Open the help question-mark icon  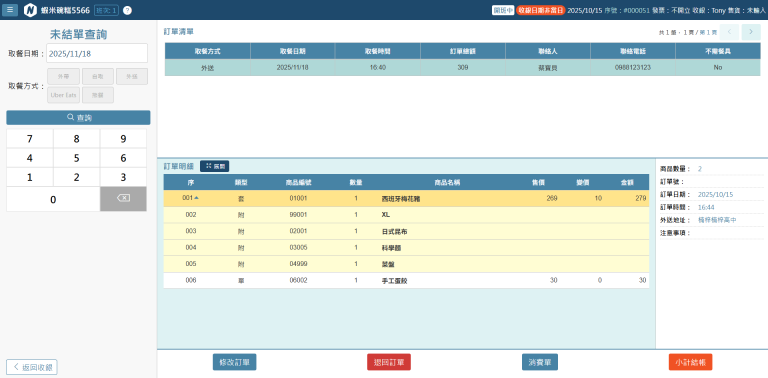(127, 10)
